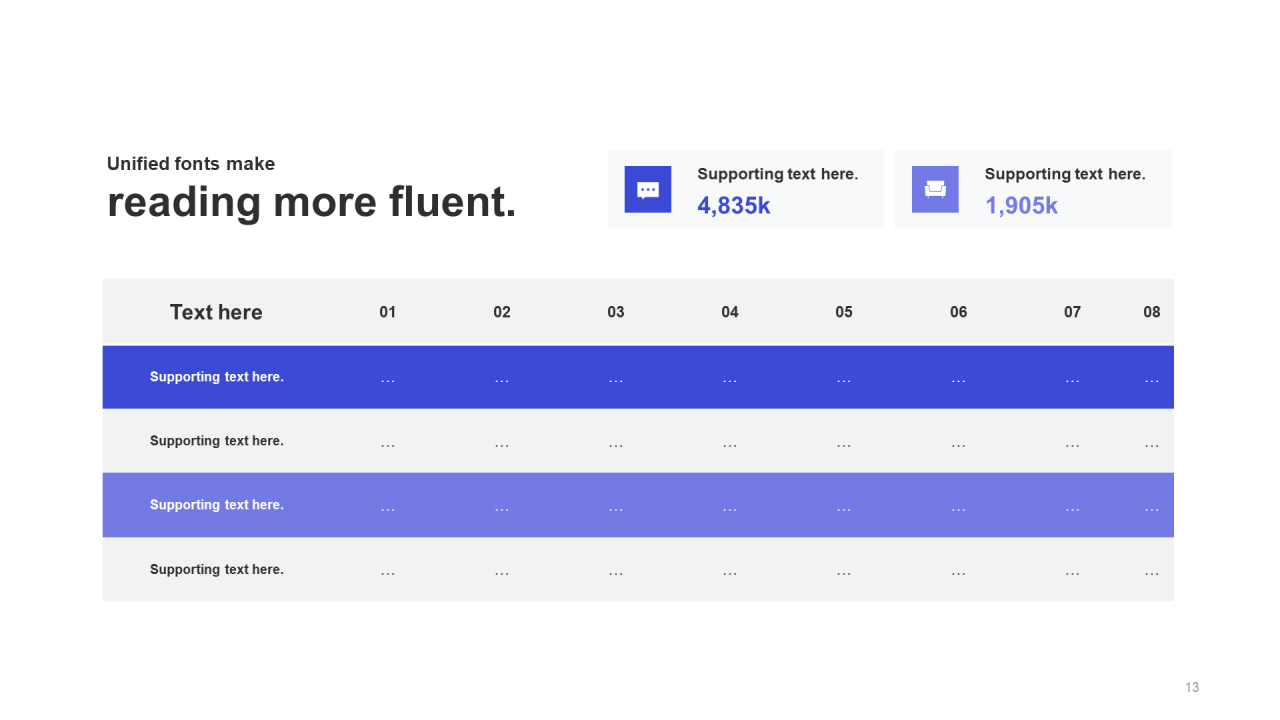Click the ellipsis under 07 in purple row
This screenshot has height=720, width=1280.
(x=1073, y=509)
